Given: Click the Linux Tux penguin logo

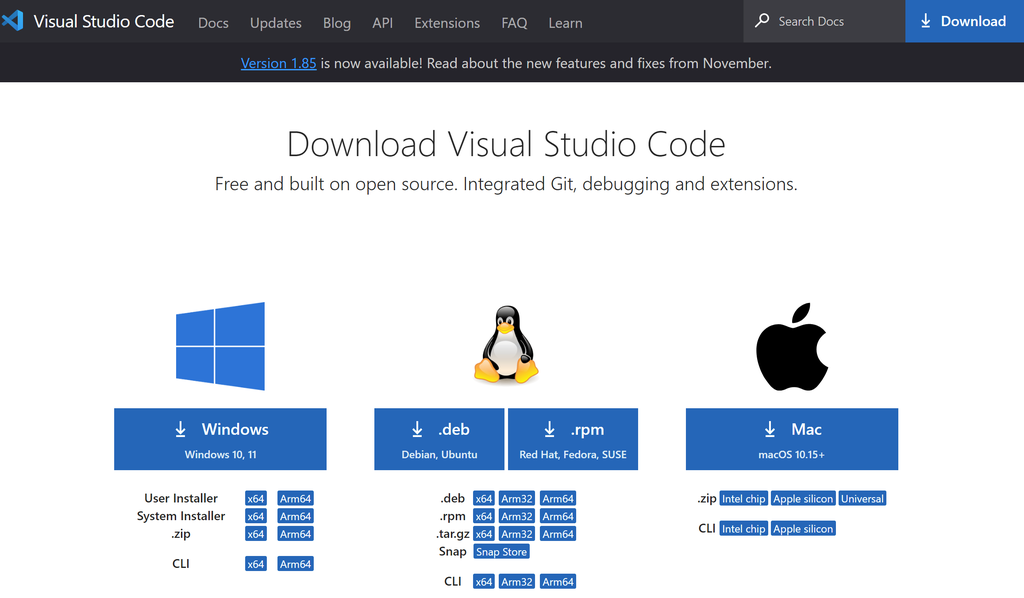Looking at the screenshot, I should 506,345.
